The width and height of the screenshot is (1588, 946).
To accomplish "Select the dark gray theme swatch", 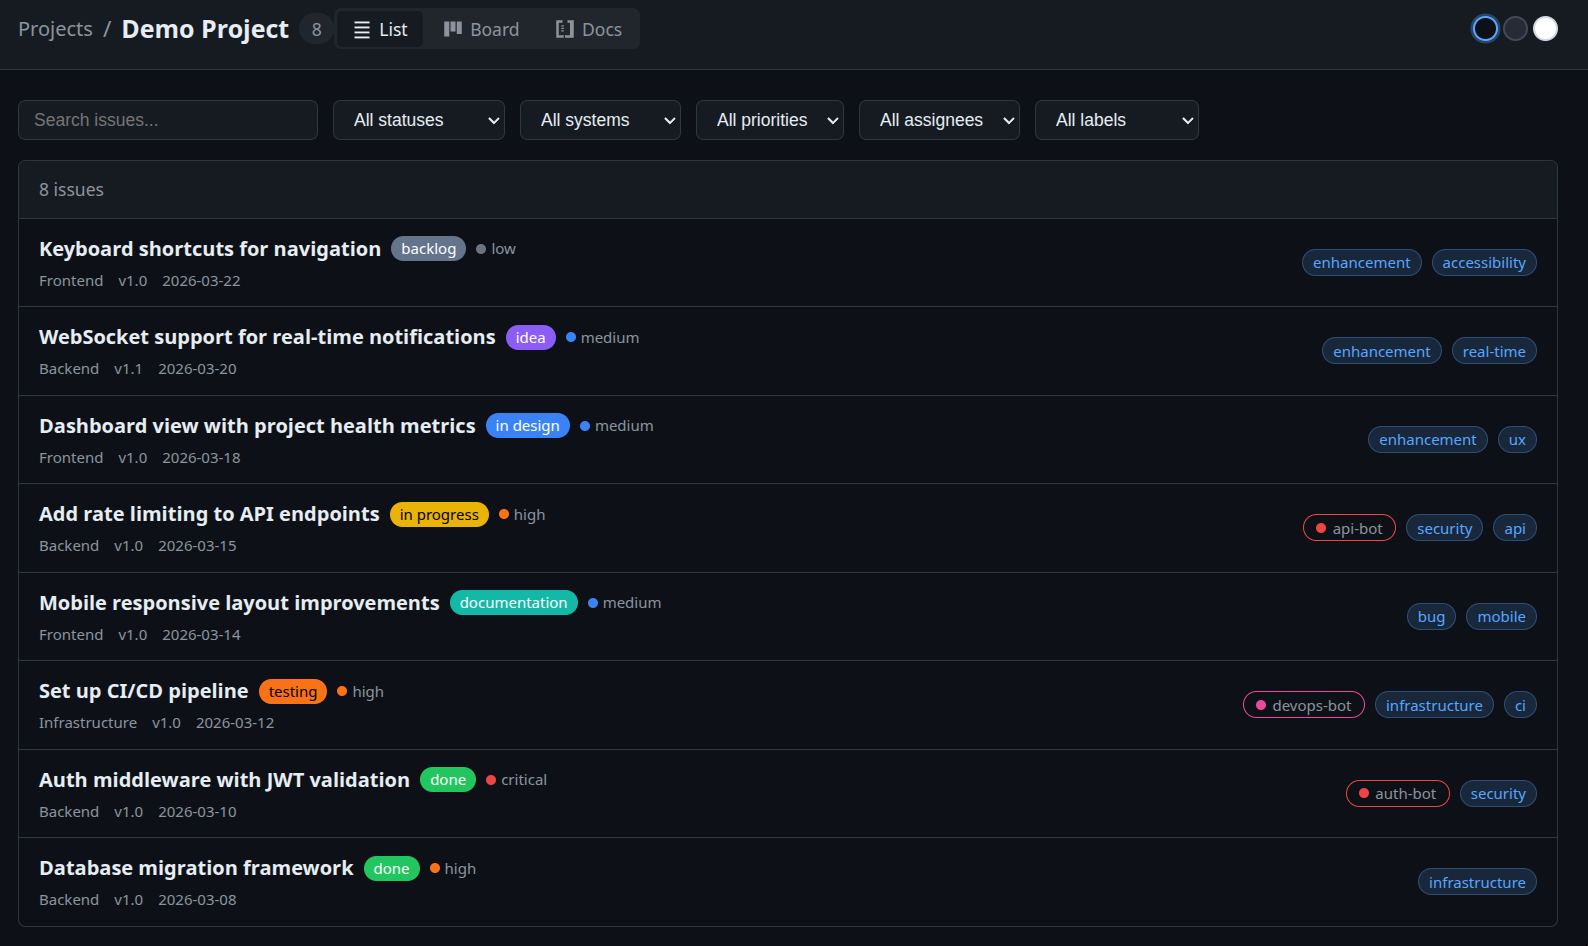I will click(1515, 29).
